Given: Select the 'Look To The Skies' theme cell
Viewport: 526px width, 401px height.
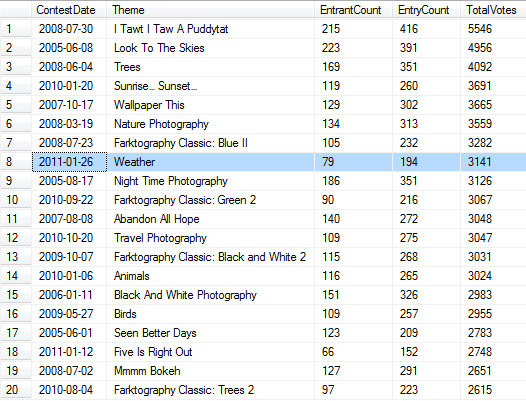Looking at the screenshot, I should 210,48.
